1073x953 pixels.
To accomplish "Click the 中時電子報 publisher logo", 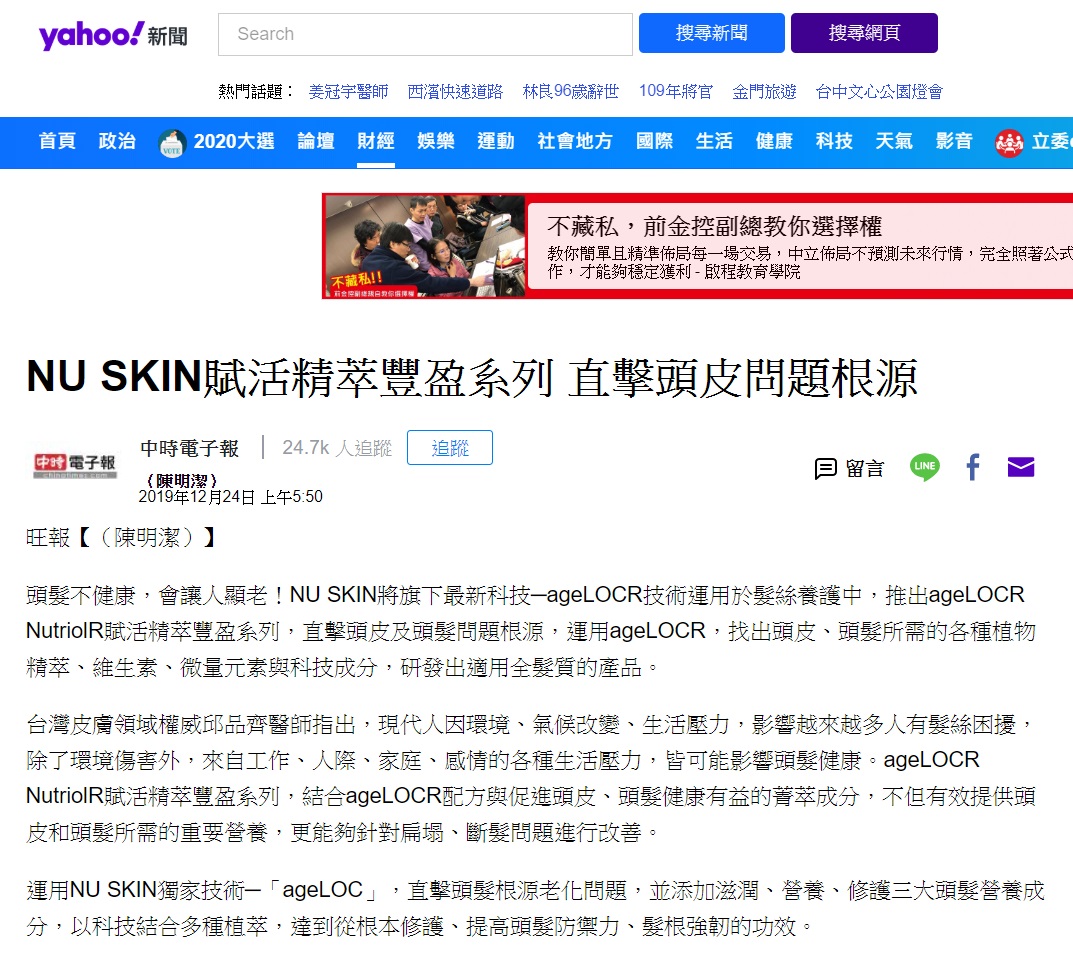I will point(75,465).
